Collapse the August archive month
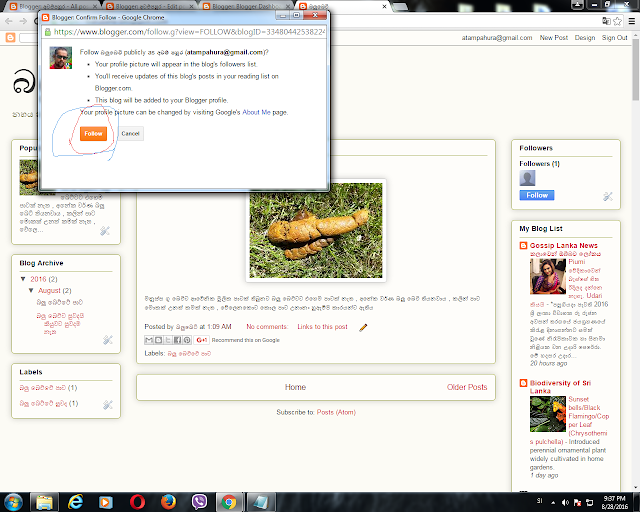The height and width of the screenshot is (512, 640). [x=31, y=290]
